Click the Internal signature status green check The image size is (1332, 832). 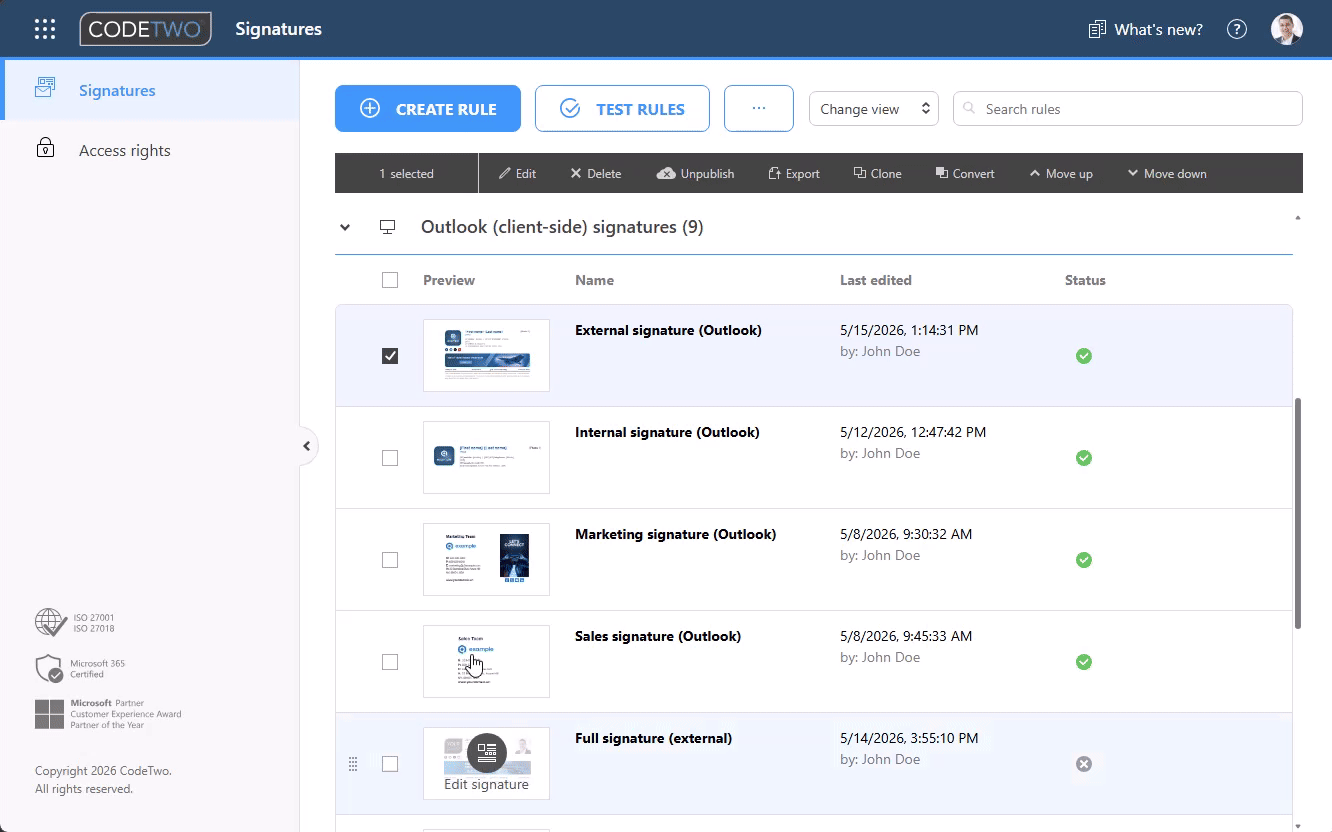(1083, 458)
